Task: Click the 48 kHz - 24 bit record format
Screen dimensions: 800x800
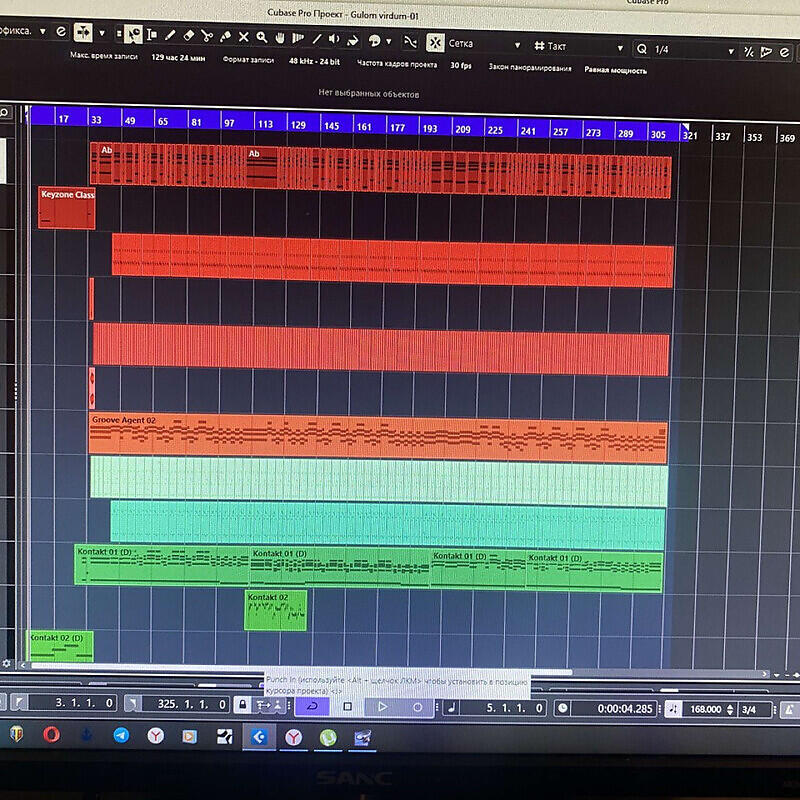Action: pos(314,61)
